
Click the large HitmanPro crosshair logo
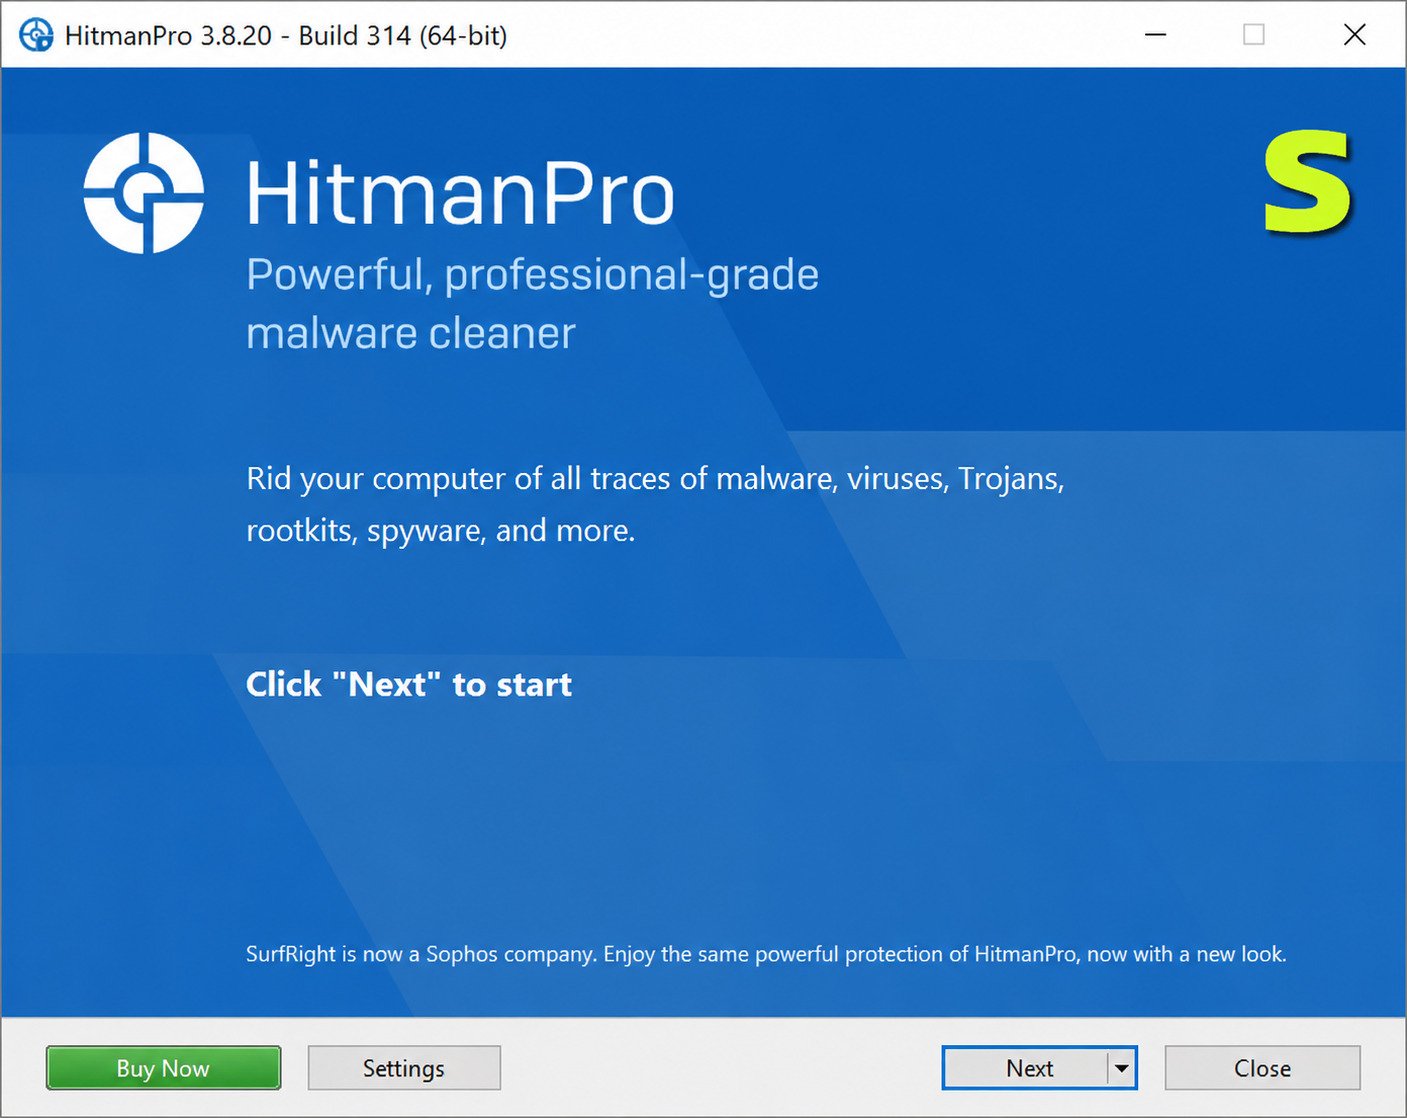coord(144,193)
